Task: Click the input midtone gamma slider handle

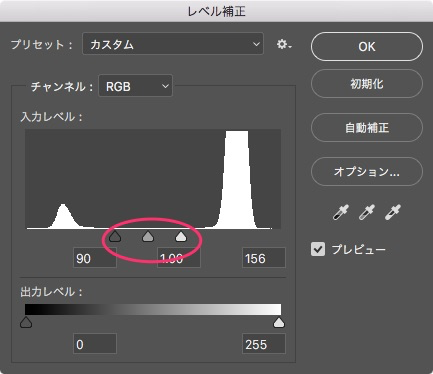Action: tap(148, 236)
